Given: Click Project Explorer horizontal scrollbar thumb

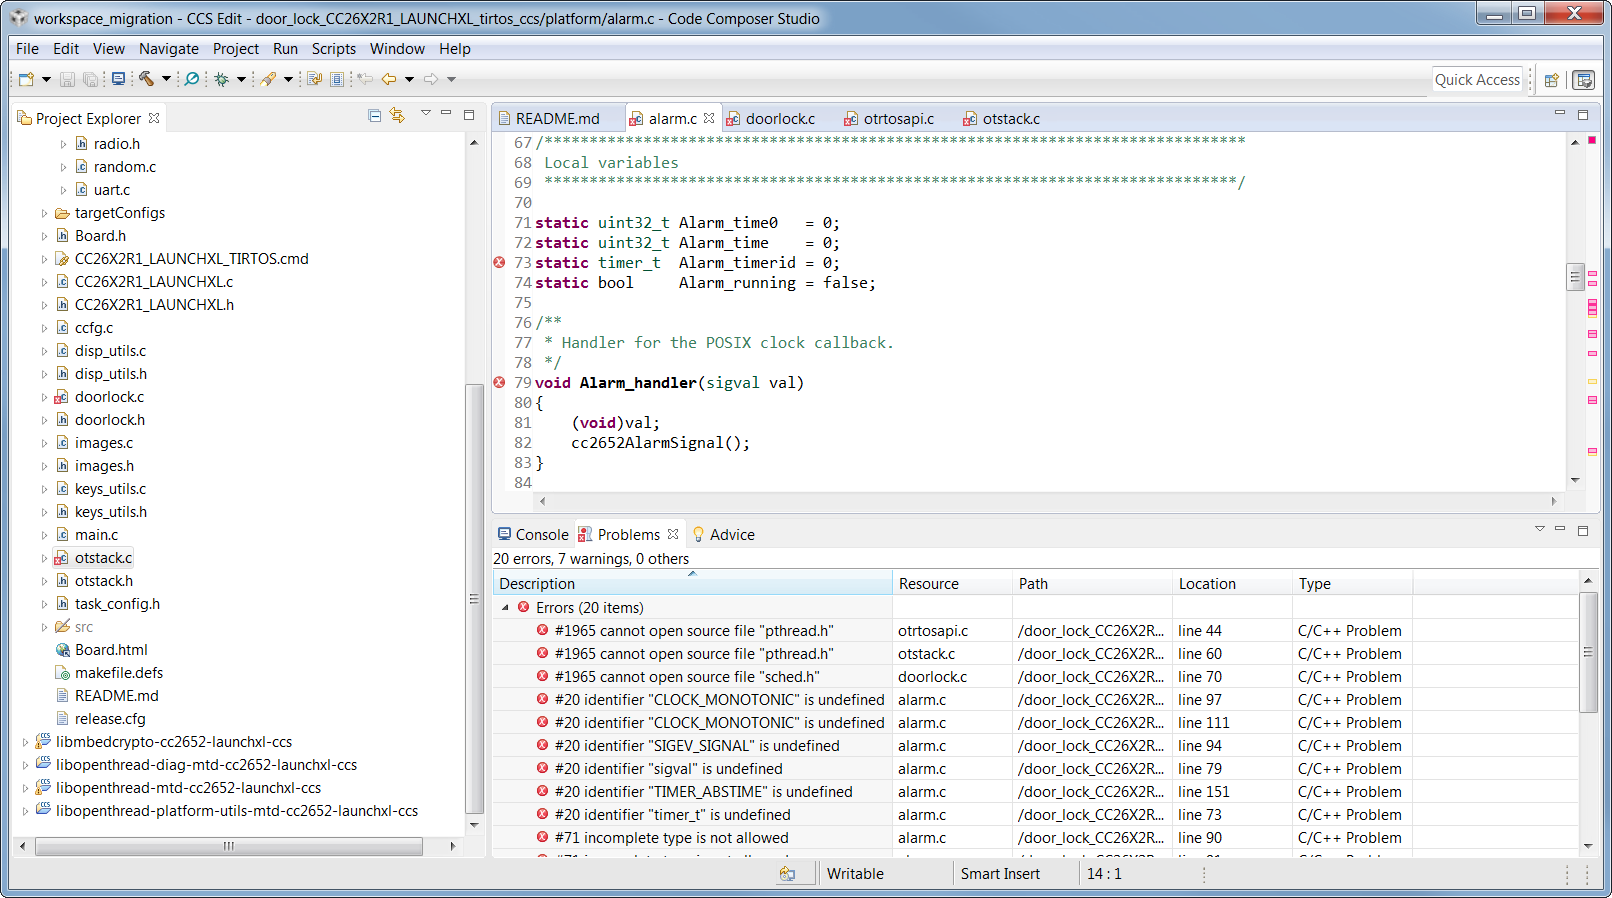Looking at the screenshot, I should click(x=229, y=847).
